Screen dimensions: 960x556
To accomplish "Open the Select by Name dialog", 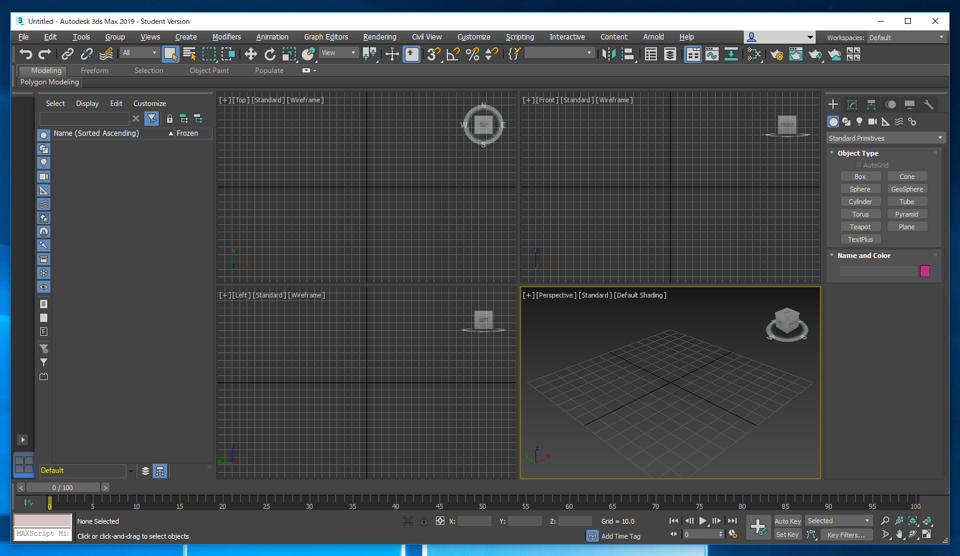I will click(x=190, y=54).
